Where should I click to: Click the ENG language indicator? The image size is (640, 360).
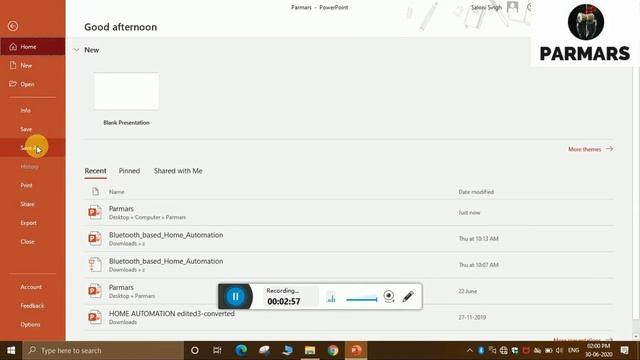[573, 350]
